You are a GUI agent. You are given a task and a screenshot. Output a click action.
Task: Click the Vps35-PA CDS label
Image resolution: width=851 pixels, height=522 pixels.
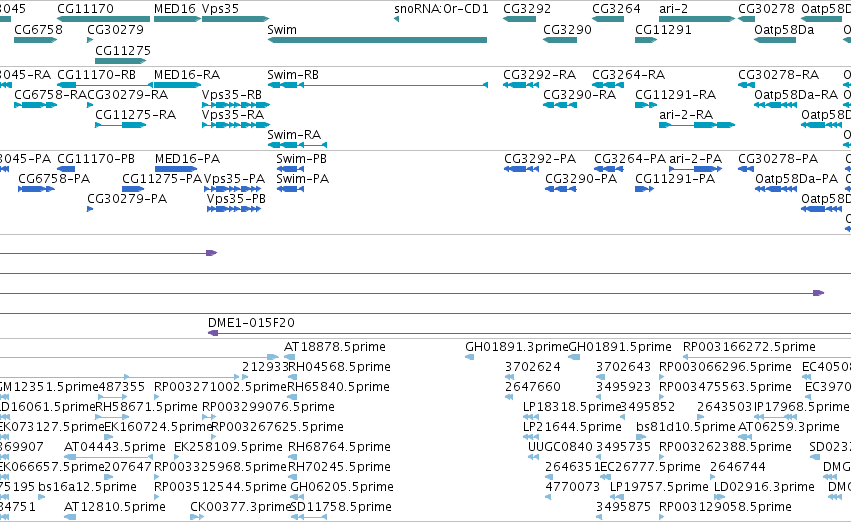(234, 179)
